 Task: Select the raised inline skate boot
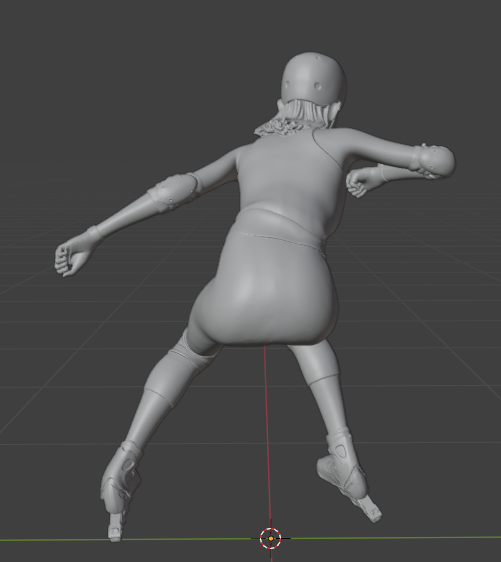pos(347,477)
